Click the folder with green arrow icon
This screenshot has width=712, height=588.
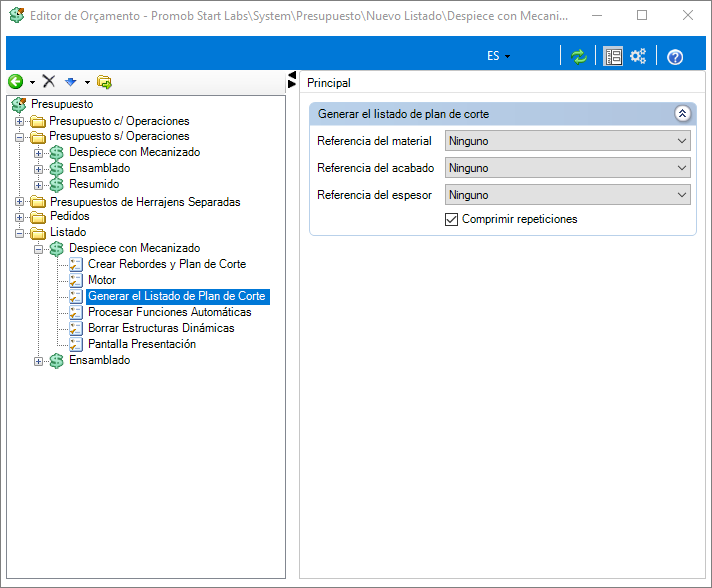click(x=104, y=82)
